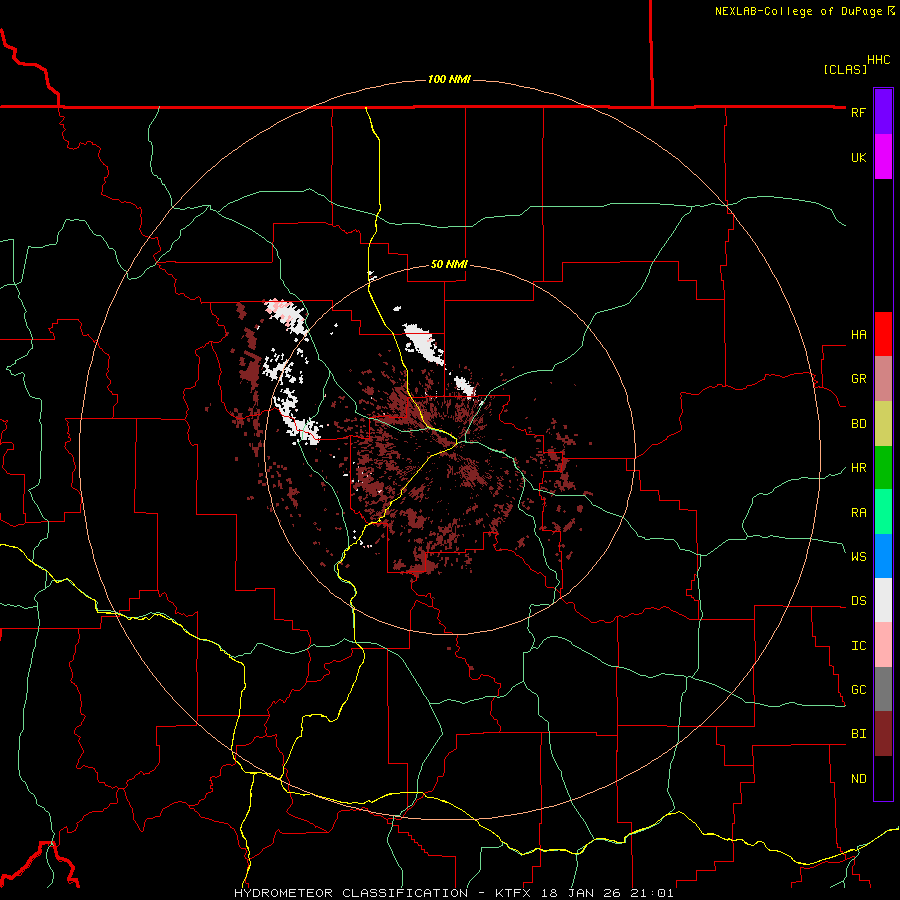Screen dimensions: 900x900
Task: Click the HHC product label
Action: click(879, 60)
